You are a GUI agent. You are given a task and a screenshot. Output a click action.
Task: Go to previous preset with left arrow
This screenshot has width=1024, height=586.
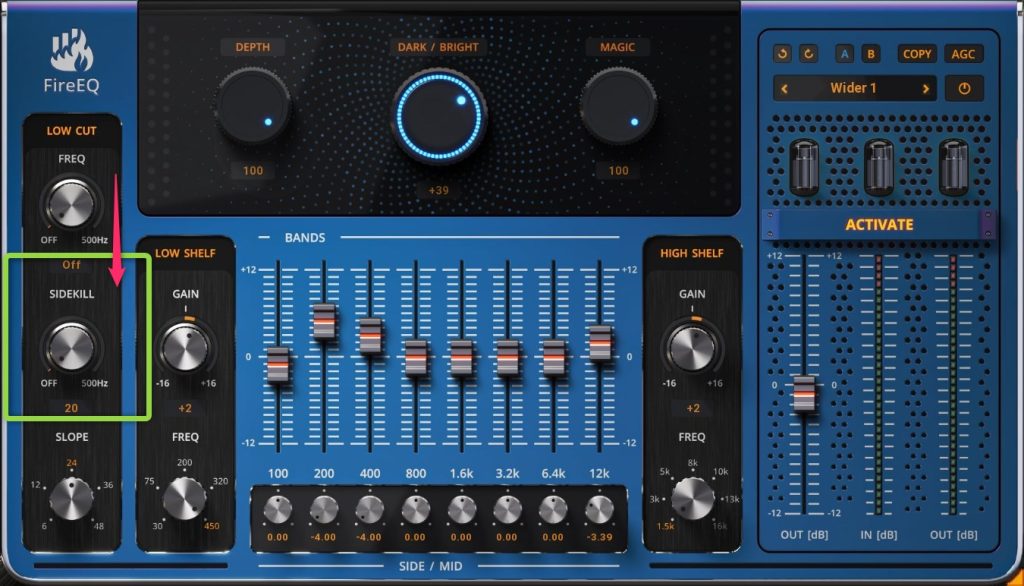click(785, 88)
